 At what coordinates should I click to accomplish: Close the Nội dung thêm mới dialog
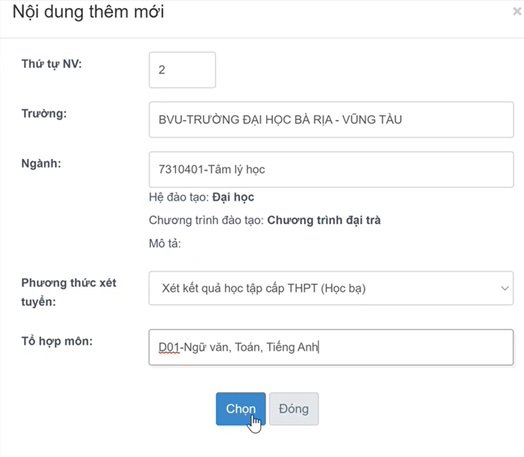(517, 12)
